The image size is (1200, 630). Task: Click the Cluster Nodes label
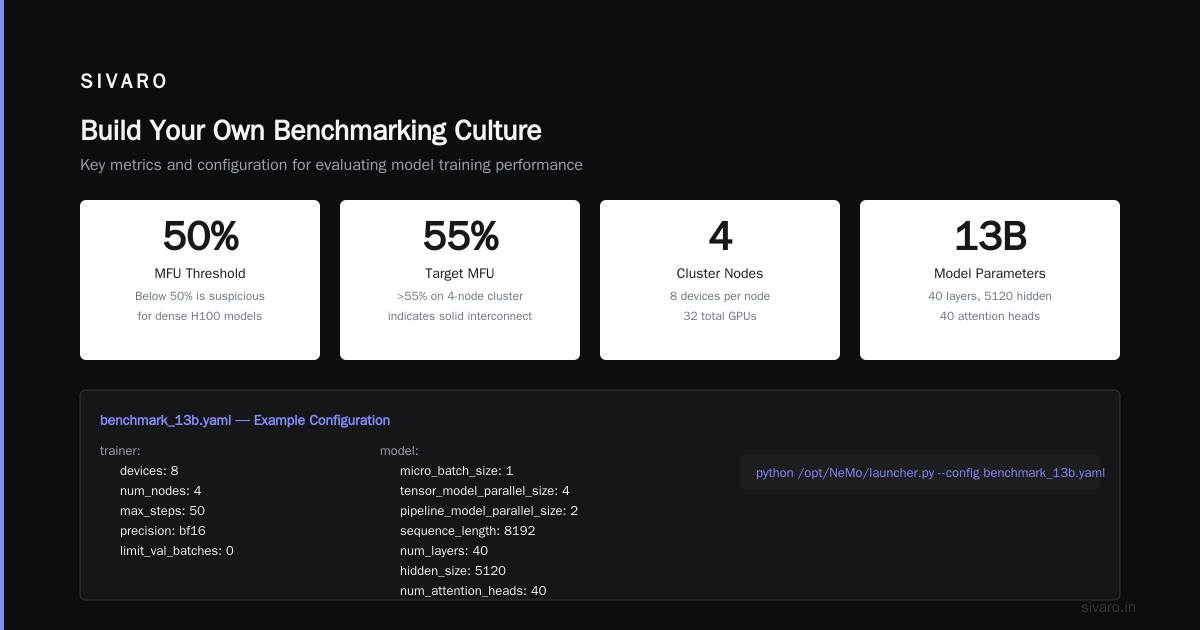[720, 273]
